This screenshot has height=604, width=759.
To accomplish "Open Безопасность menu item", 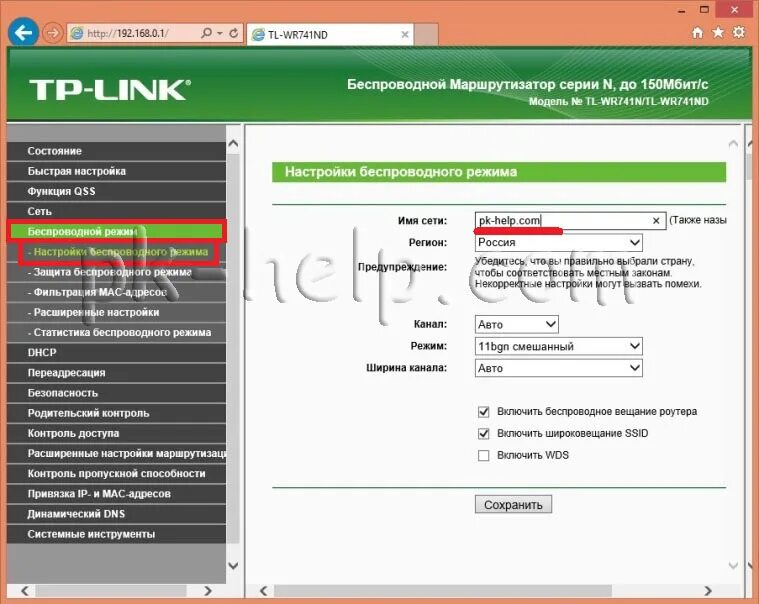I will [x=116, y=393].
